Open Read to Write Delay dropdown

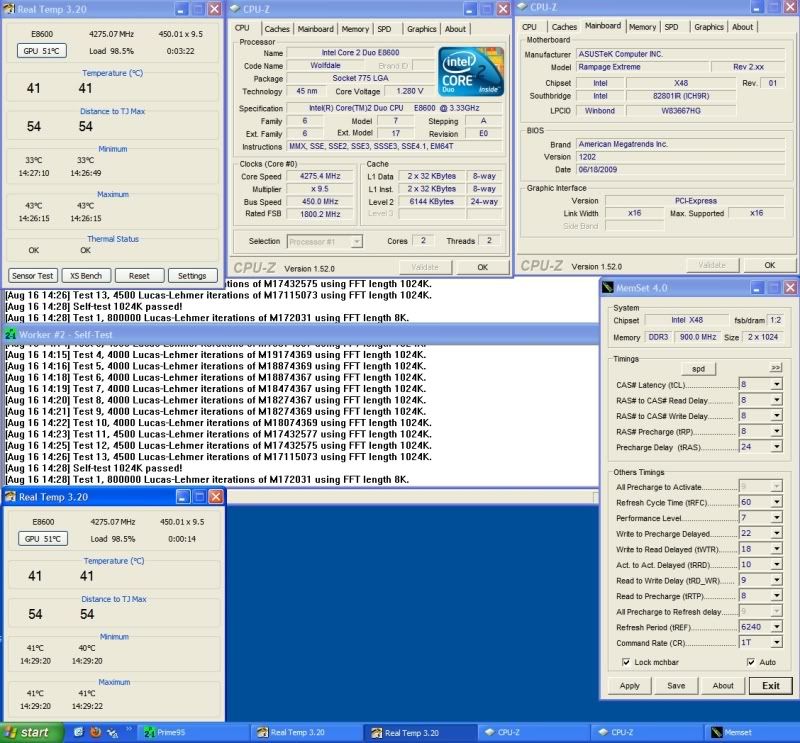point(776,580)
